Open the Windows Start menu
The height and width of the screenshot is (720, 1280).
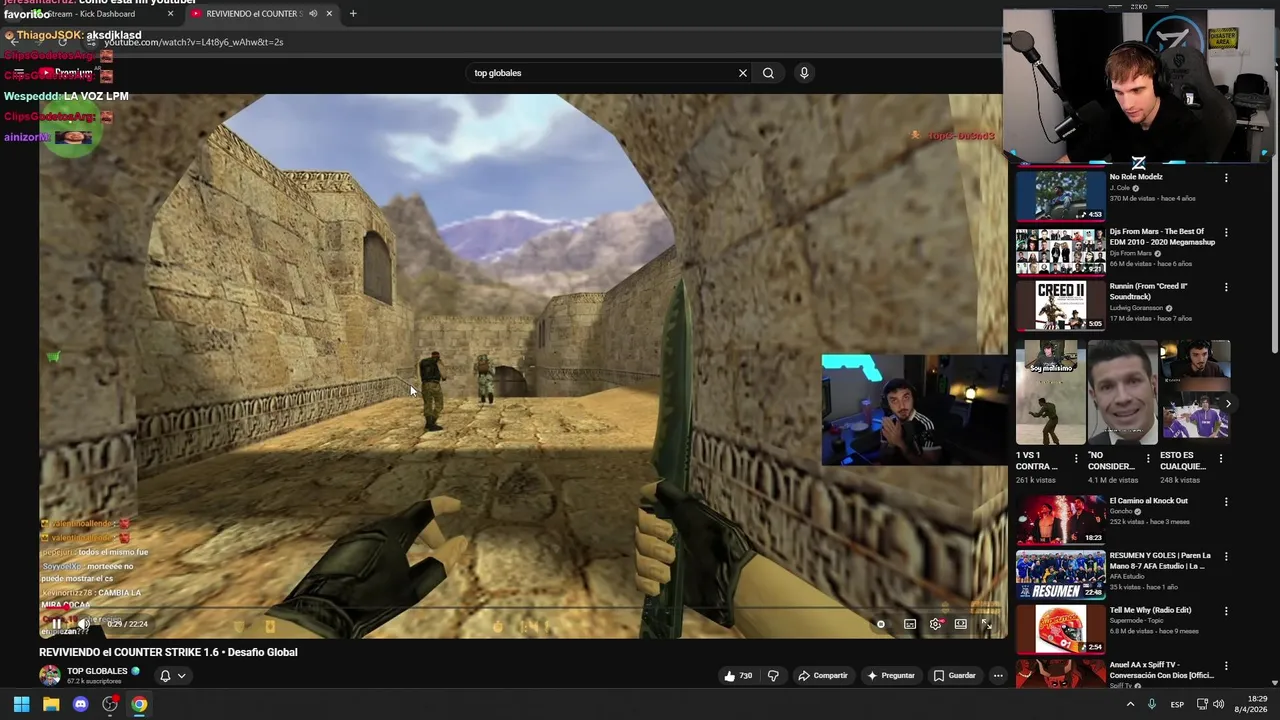[21, 704]
